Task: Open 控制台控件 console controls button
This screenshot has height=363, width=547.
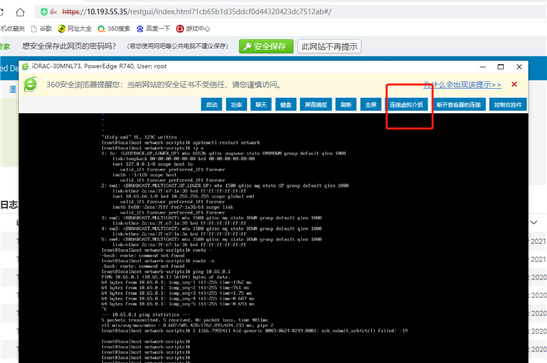Action: pyautogui.click(x=508, y=104)
